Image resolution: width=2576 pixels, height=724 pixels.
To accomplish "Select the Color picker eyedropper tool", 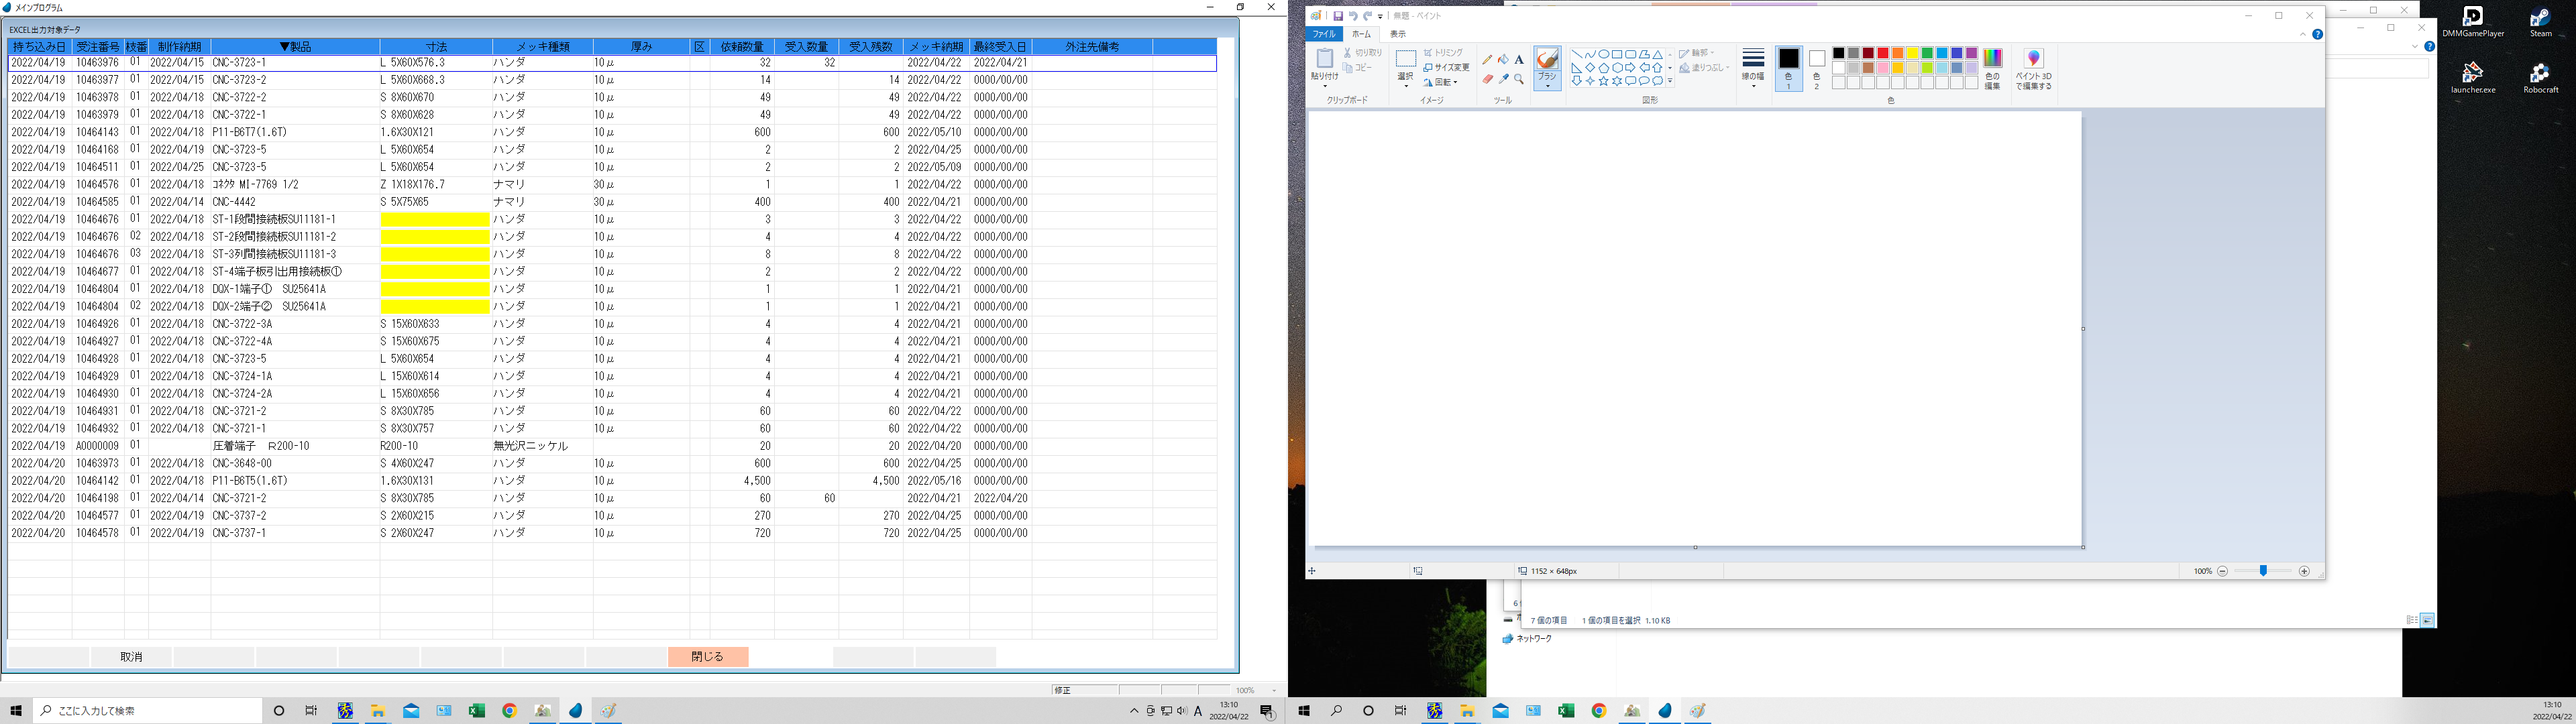I will [1503, 79].
